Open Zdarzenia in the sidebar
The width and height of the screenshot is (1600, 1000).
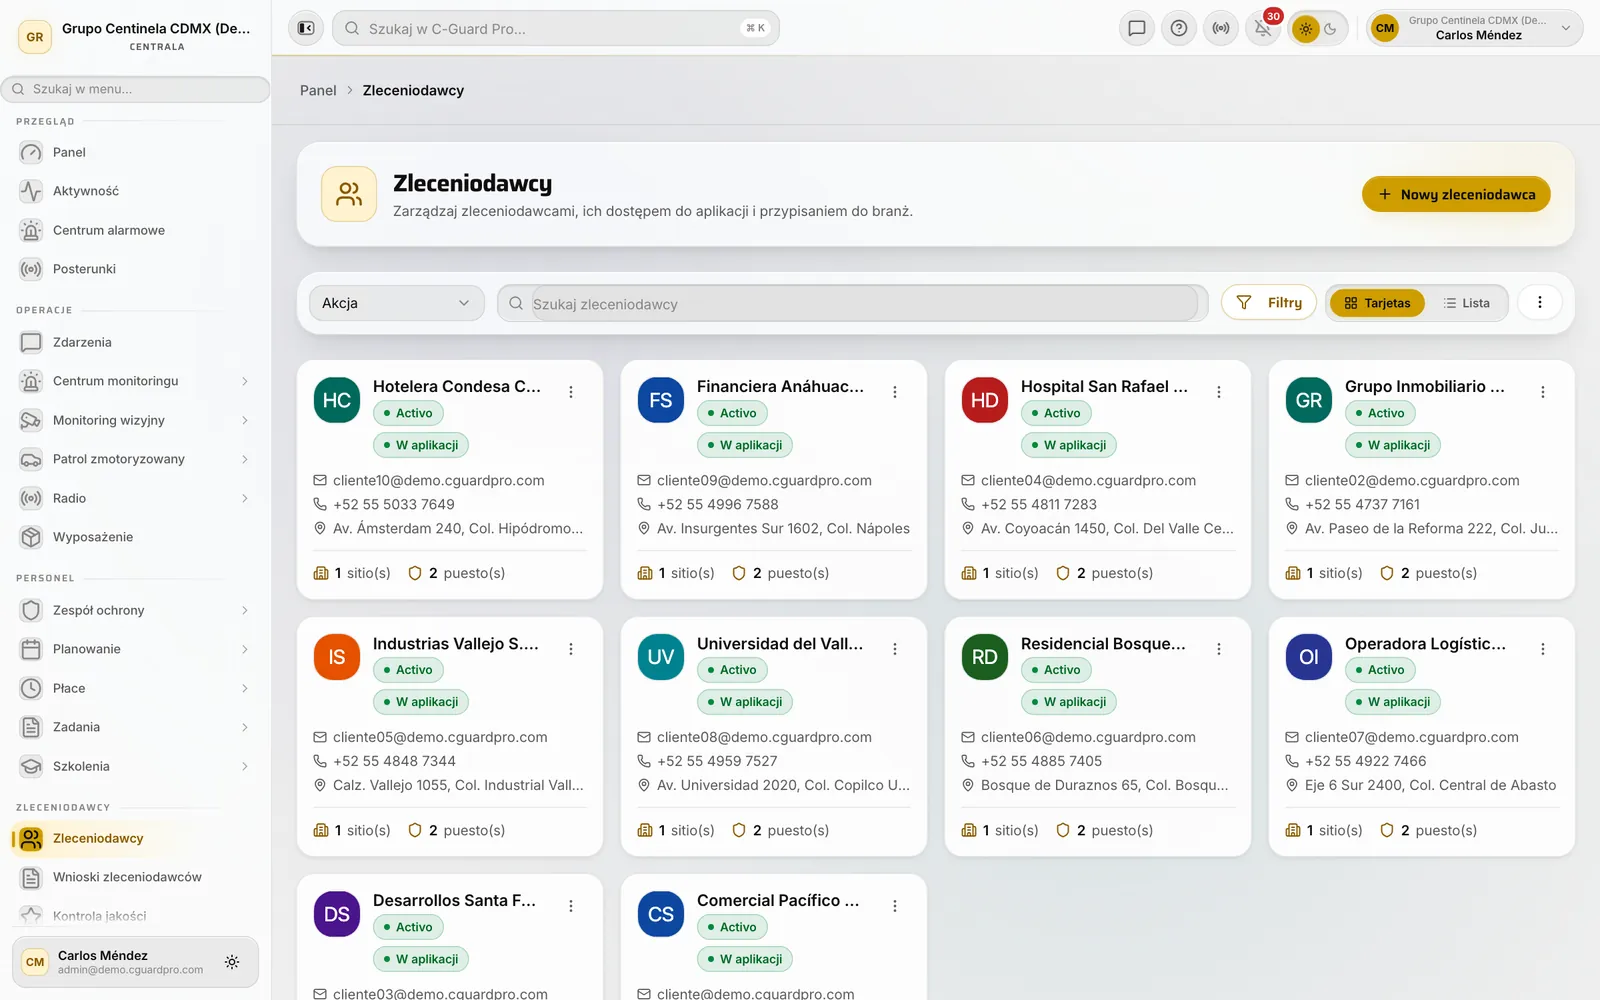135,342
